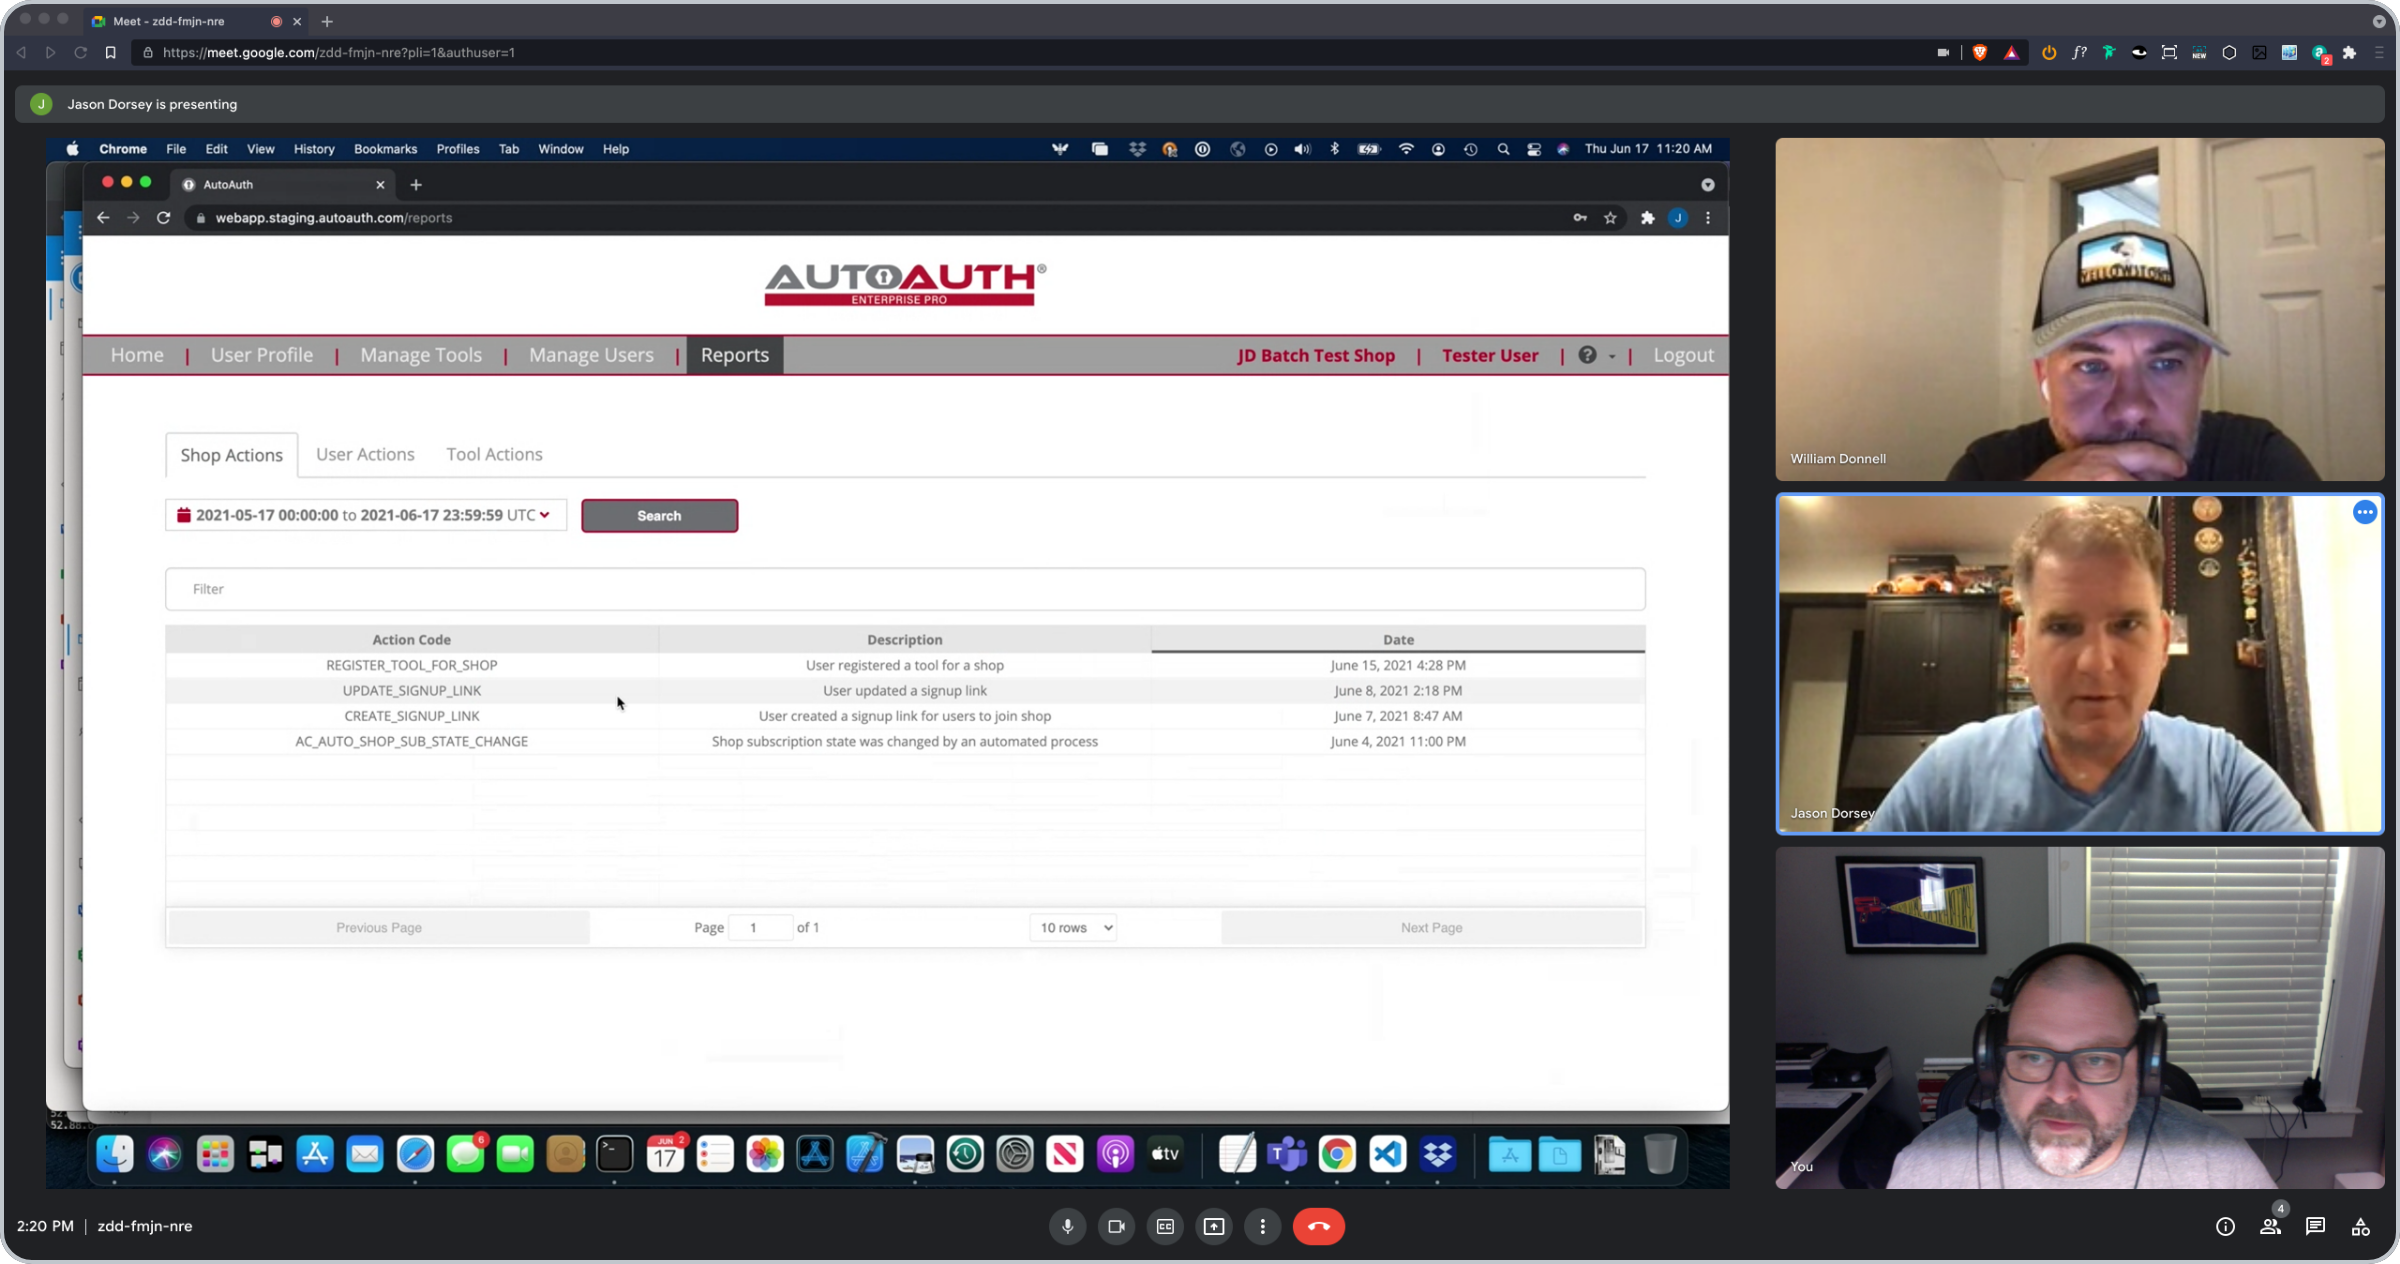The width and height of the screenshot is (2400, 1264).
Task: Open the 10 rows page size dropdown
Action: (1074, 927)
